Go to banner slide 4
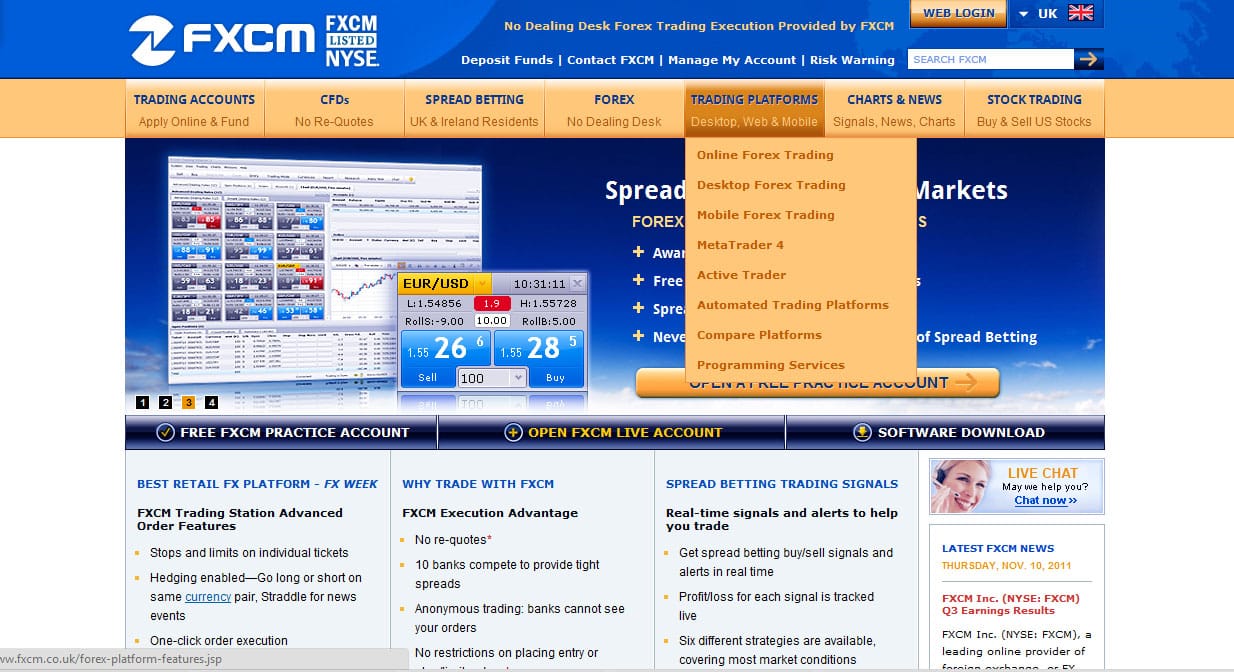 [x=211, y=403]
